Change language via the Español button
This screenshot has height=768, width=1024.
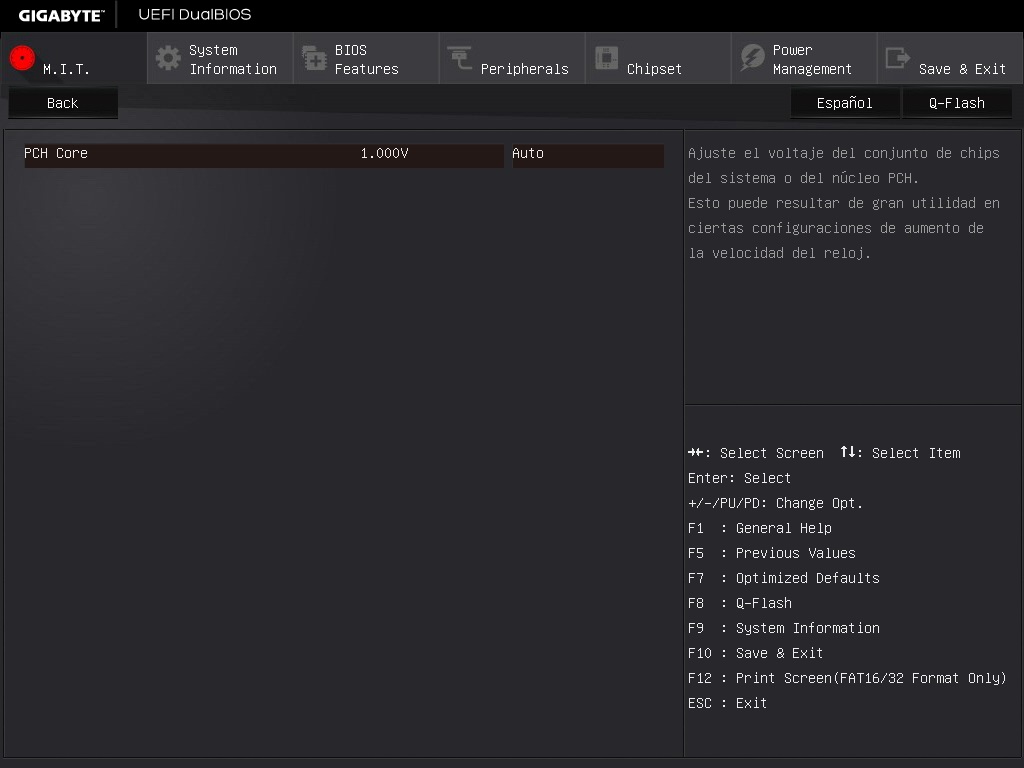tap(844, 103)
